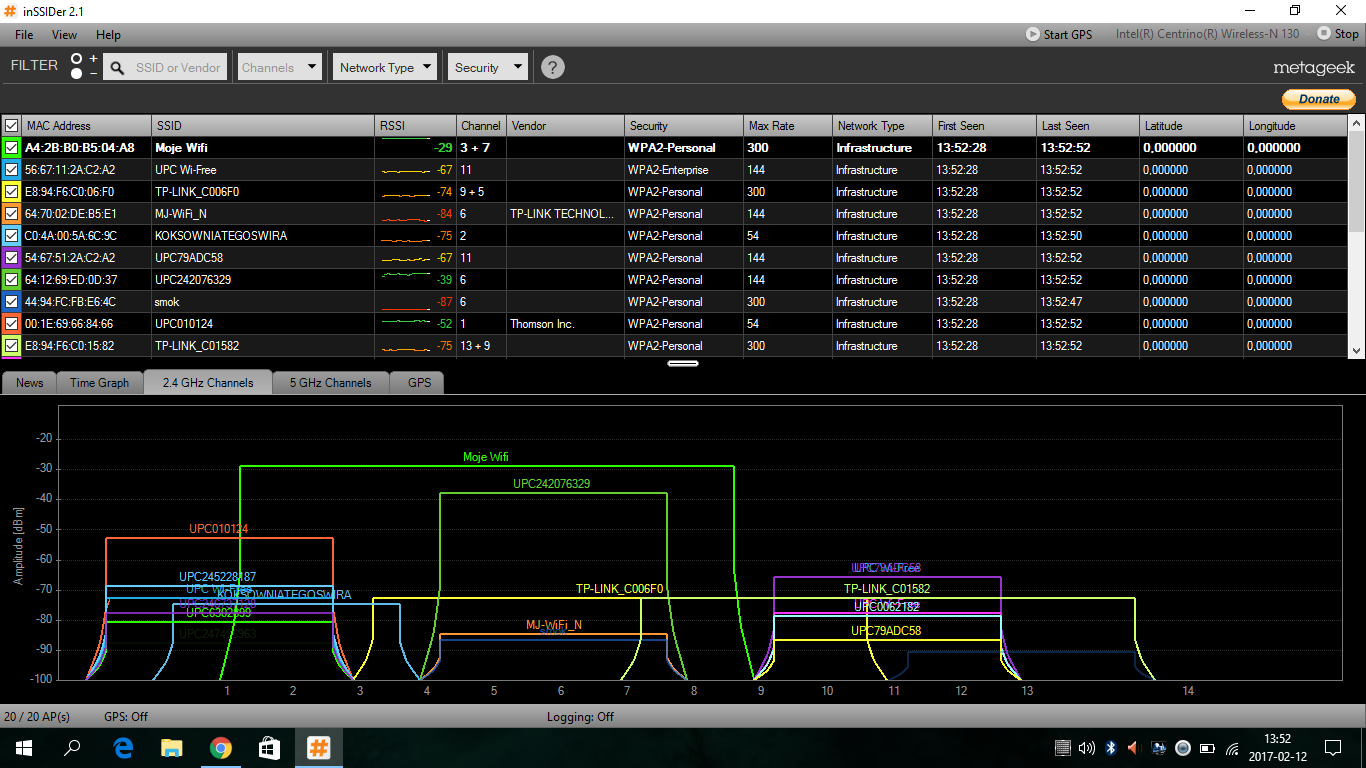The image size is (1366, 768).
Task: Toggle the MJ-WiFi_N row checkbox
Action: point(12,214)
